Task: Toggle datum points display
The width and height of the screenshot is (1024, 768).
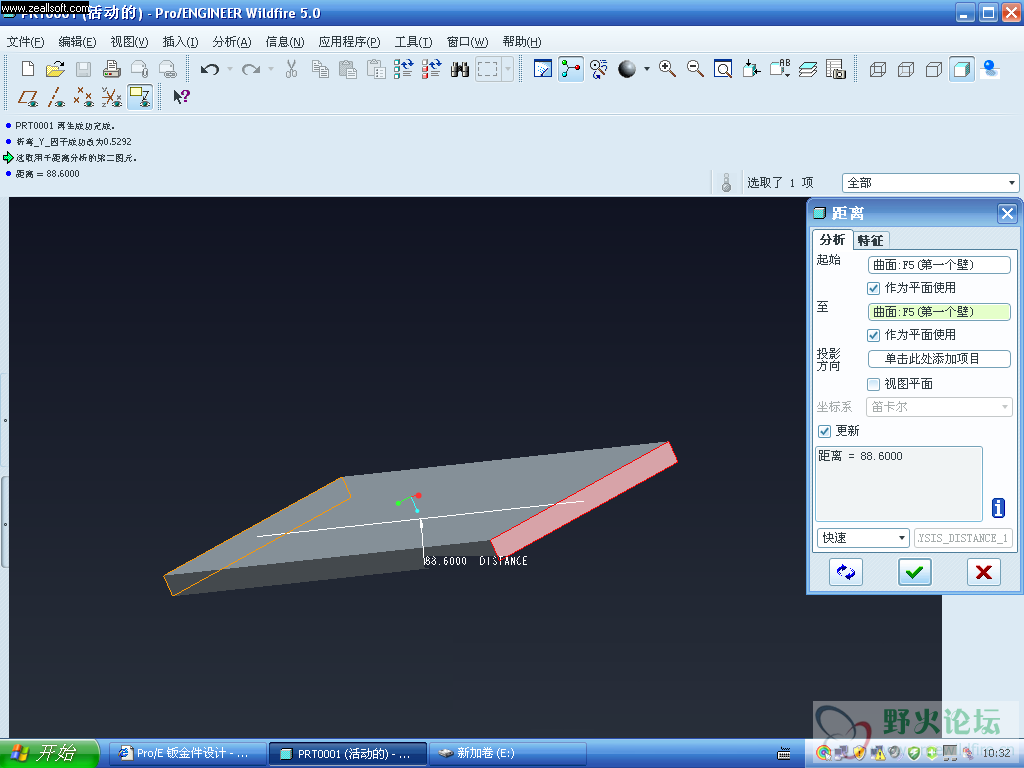Action: click(84, 97)
